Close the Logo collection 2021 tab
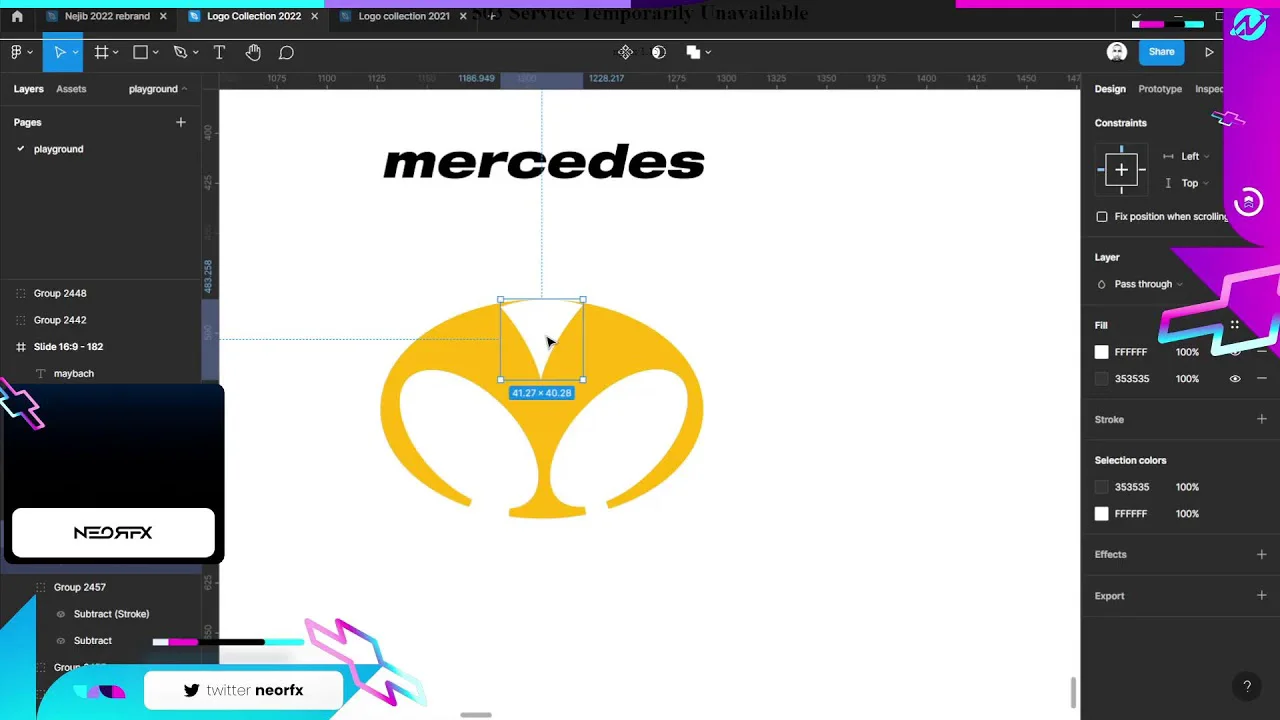 click(x=464, y=16)
